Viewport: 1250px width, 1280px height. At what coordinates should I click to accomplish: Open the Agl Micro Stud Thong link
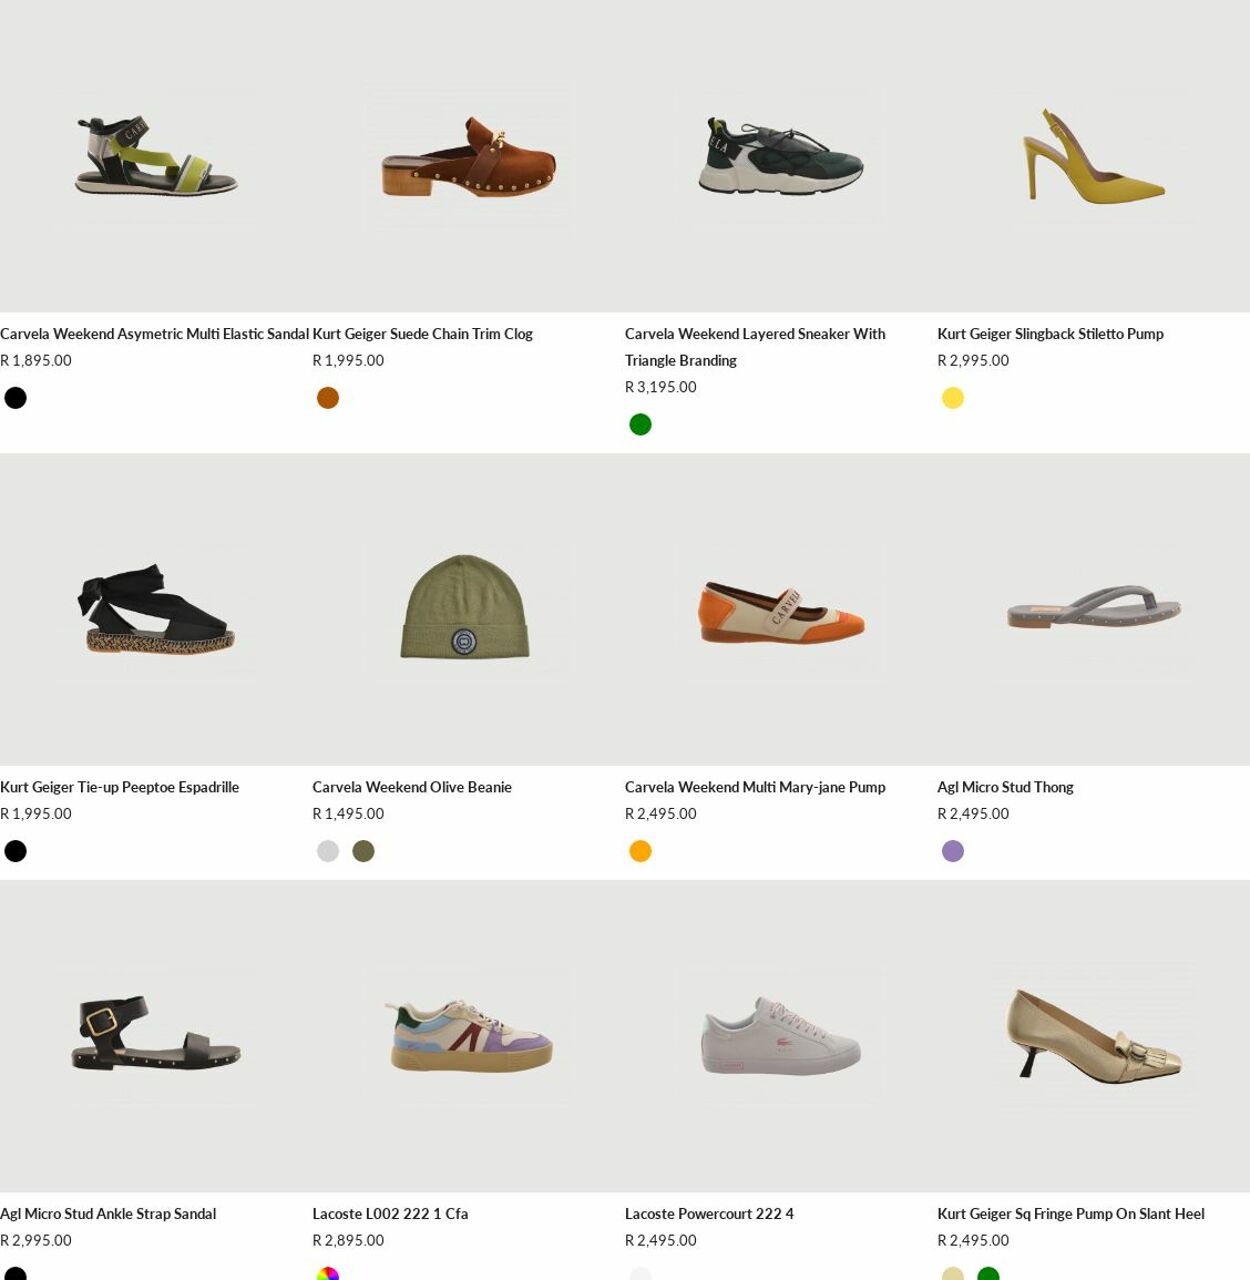(1005, 787)
